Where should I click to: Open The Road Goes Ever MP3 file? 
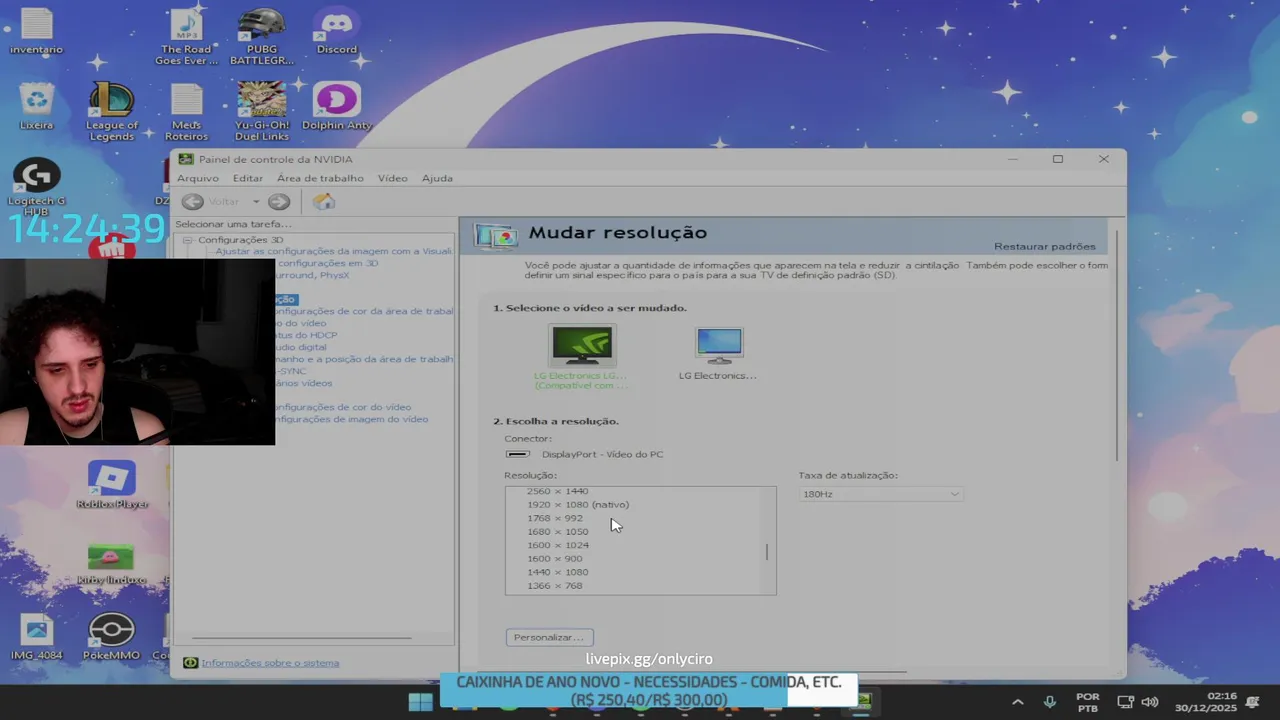point(186,38)
